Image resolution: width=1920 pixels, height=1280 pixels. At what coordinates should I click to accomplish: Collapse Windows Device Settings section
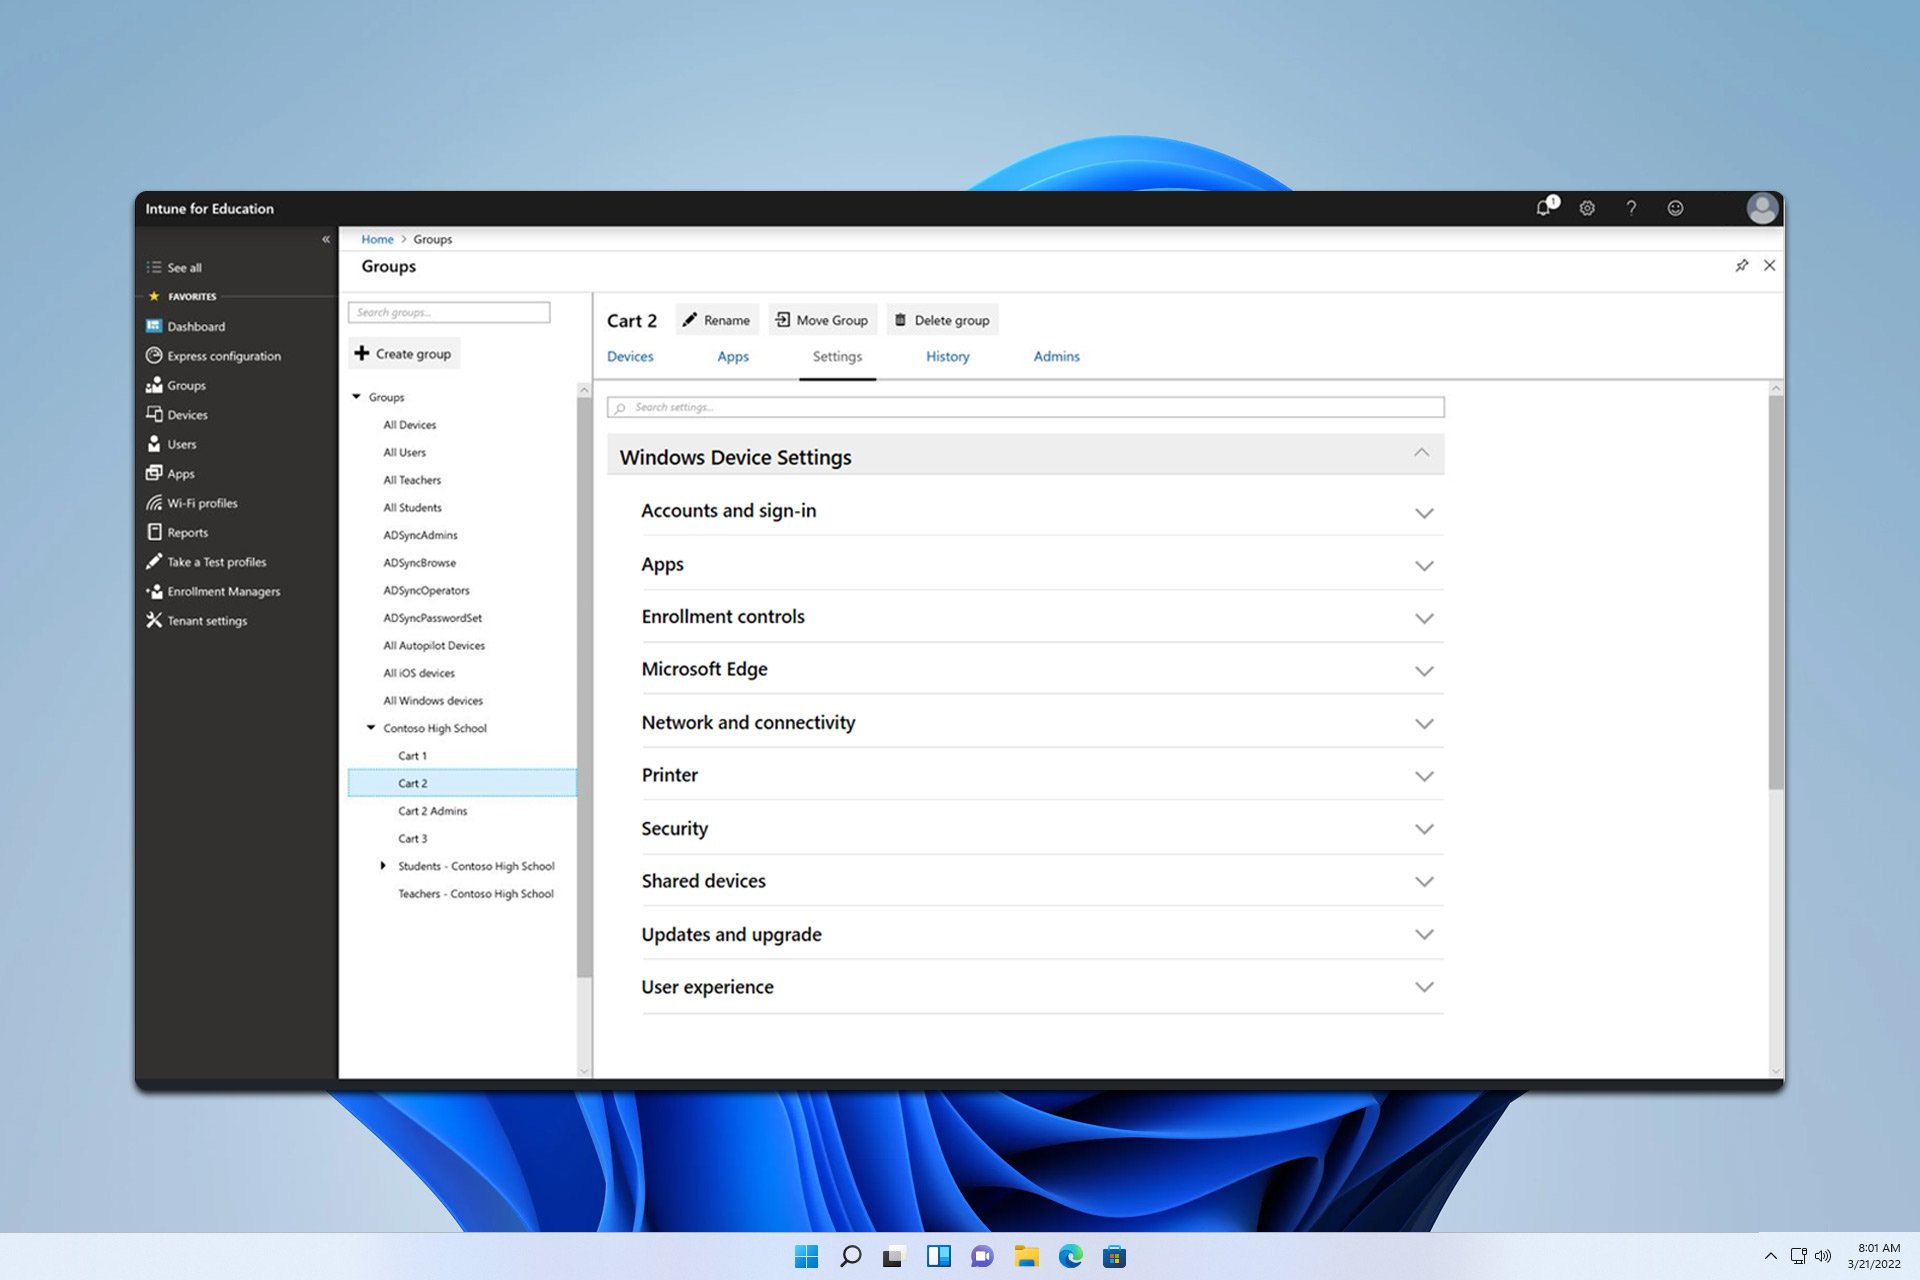pos(1421,453)
